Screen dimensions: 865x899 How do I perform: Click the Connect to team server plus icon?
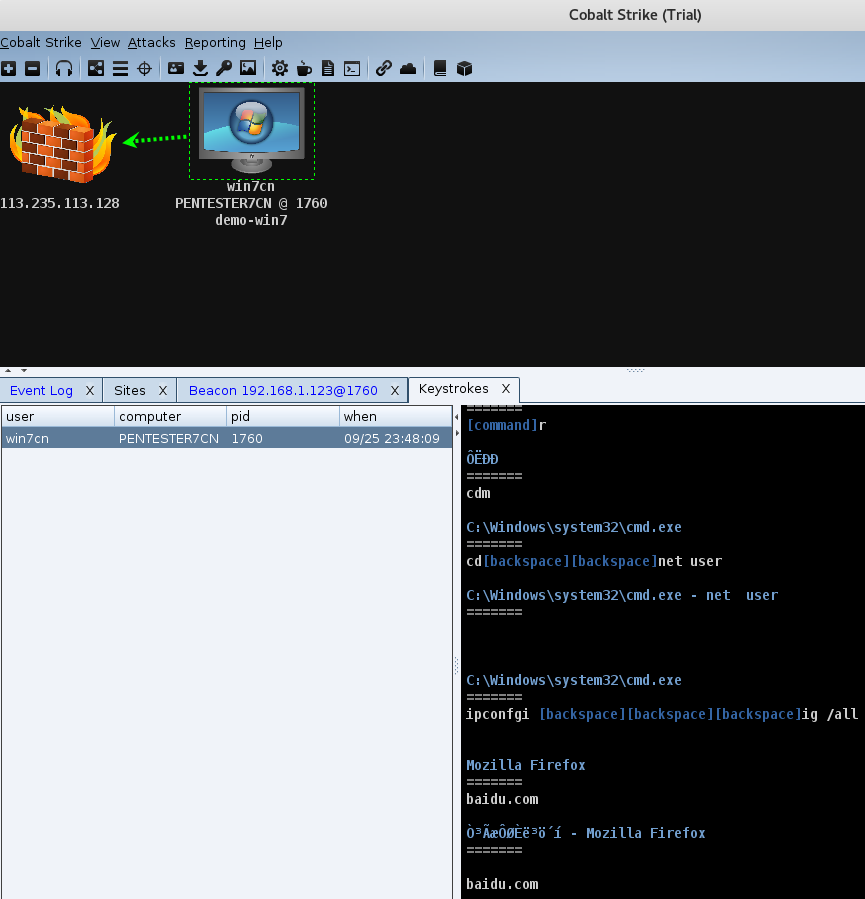click(x=8, y=69)
